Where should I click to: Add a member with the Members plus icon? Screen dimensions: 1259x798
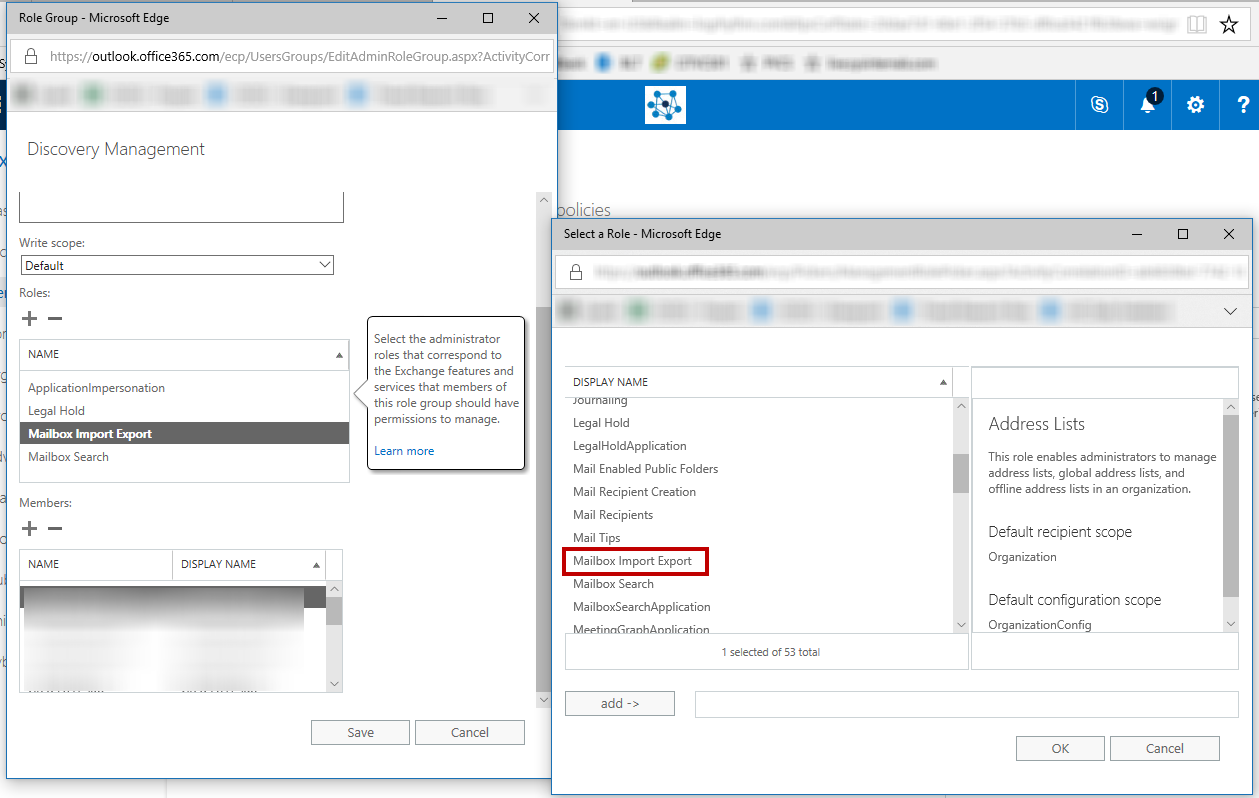tap(30, 529)
